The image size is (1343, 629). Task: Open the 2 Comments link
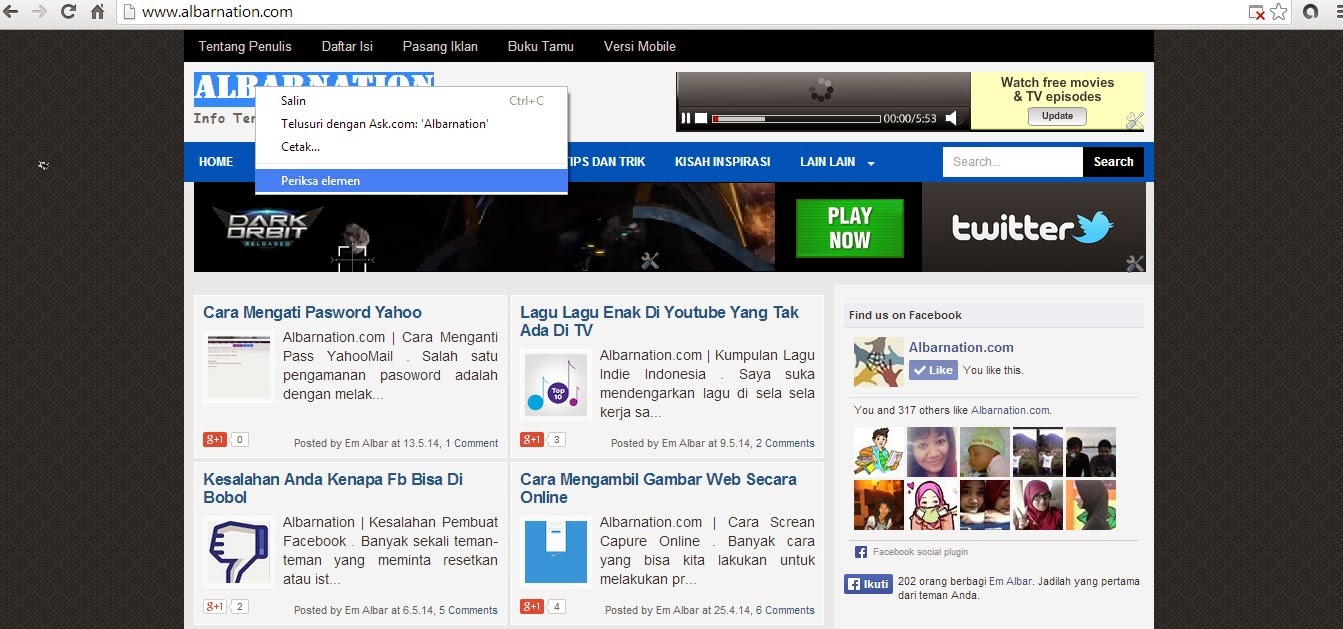pyautogui.click(x=785, y=443)
